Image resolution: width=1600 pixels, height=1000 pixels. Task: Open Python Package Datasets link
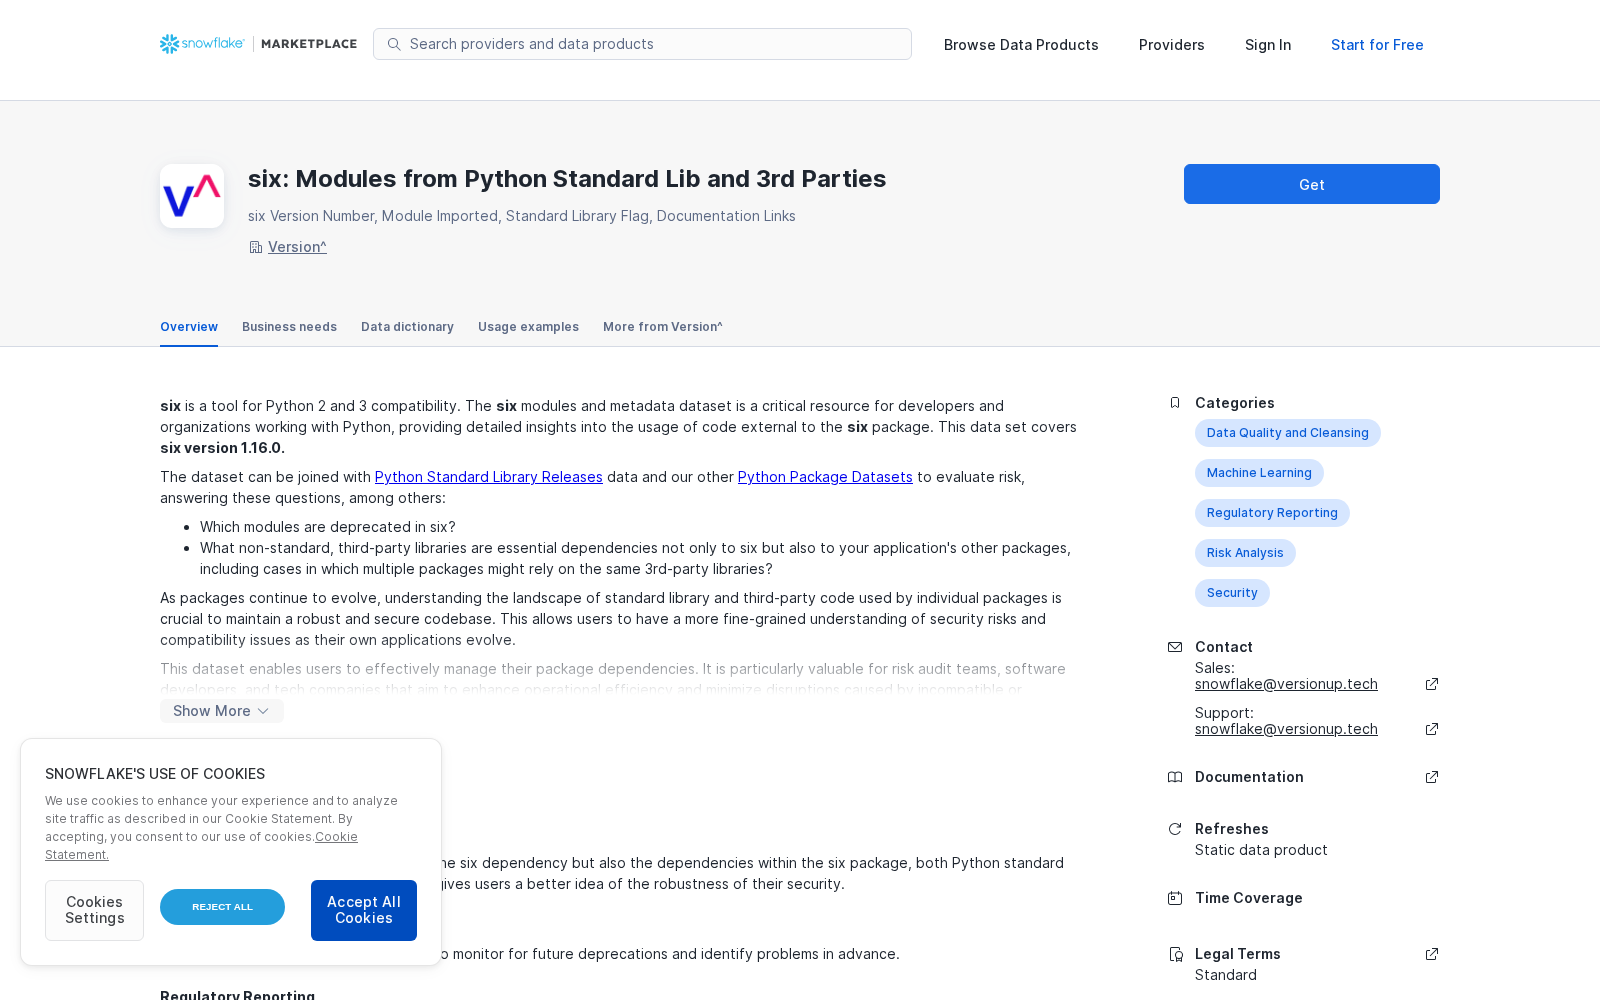825,477
